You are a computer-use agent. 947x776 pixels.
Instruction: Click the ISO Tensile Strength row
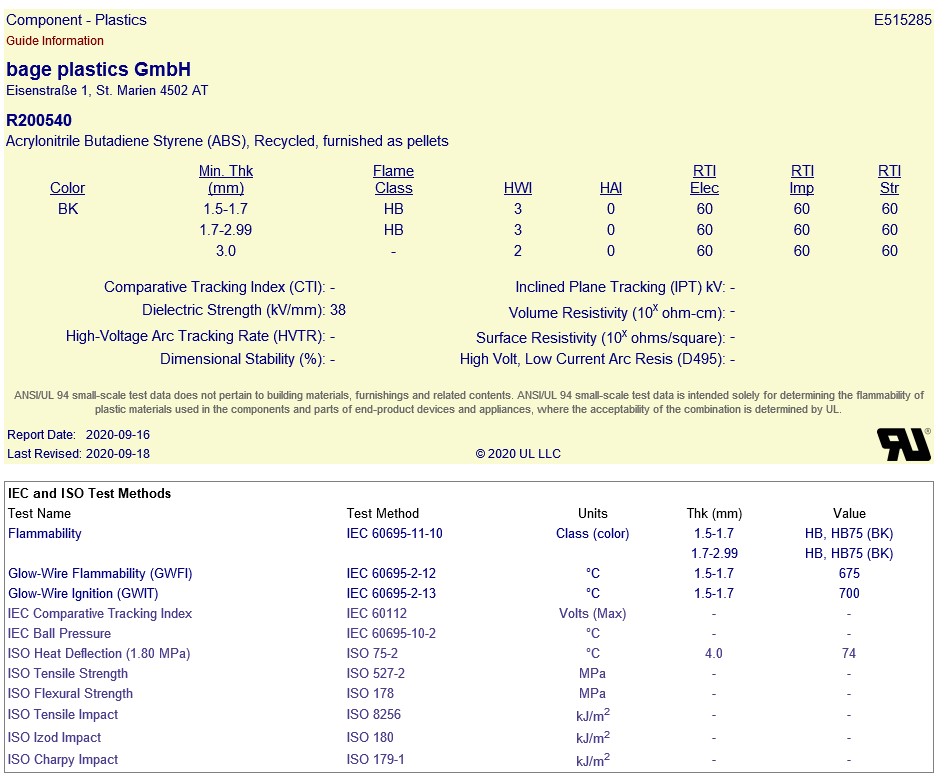click(469, 673)
